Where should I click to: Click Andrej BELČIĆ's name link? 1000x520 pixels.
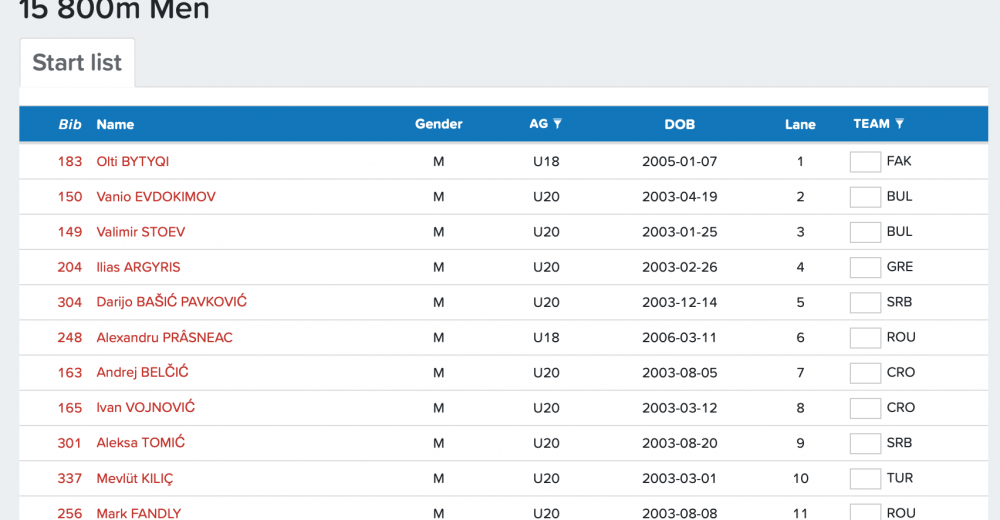(142, 373)
